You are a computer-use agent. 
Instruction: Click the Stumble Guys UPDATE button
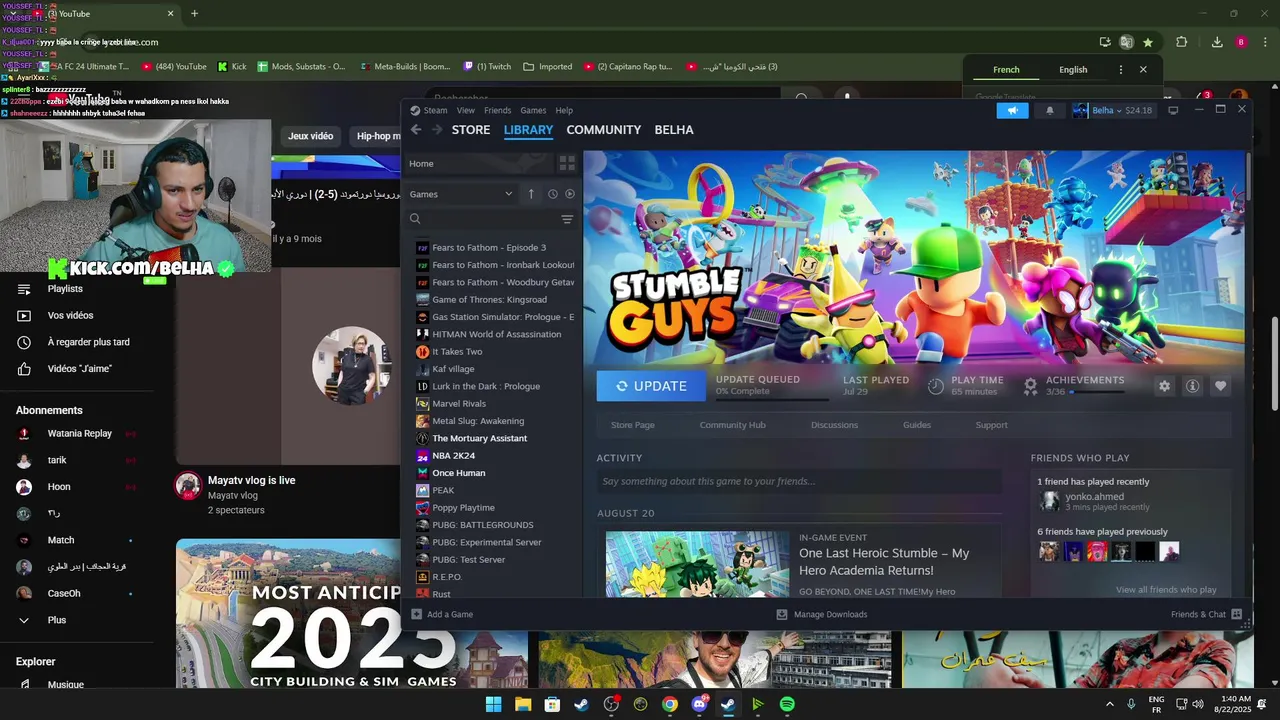[651, 386]
